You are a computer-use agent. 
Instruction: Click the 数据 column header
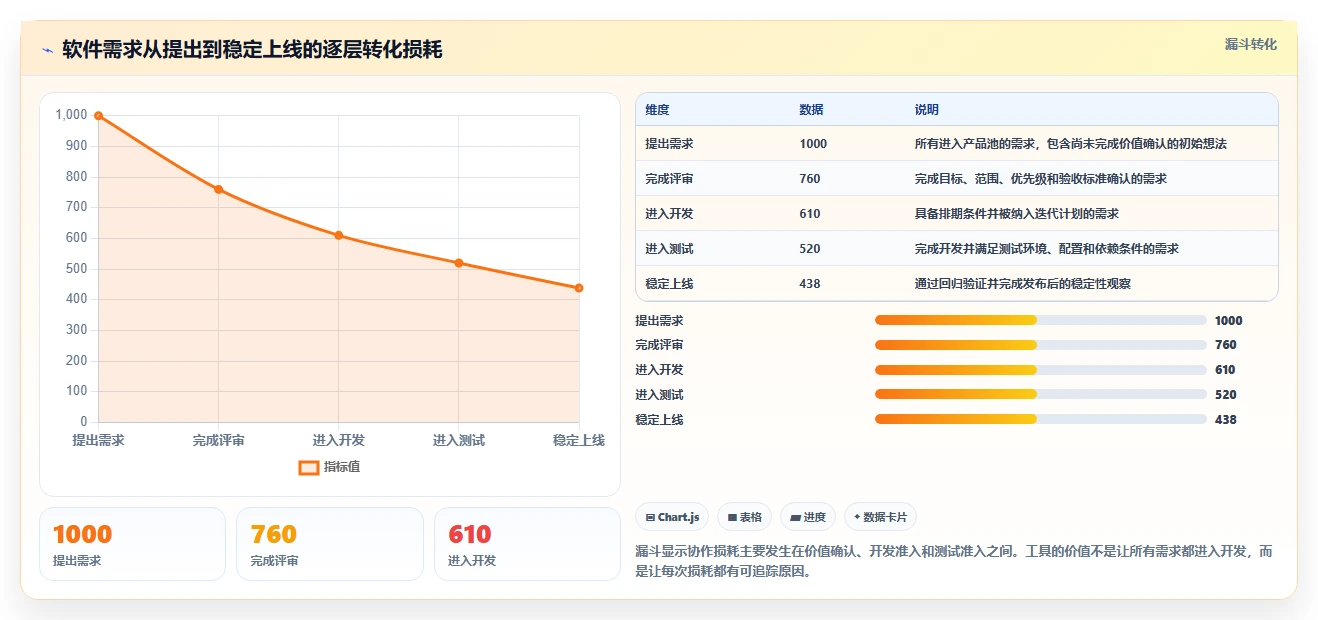coord(812,110)
